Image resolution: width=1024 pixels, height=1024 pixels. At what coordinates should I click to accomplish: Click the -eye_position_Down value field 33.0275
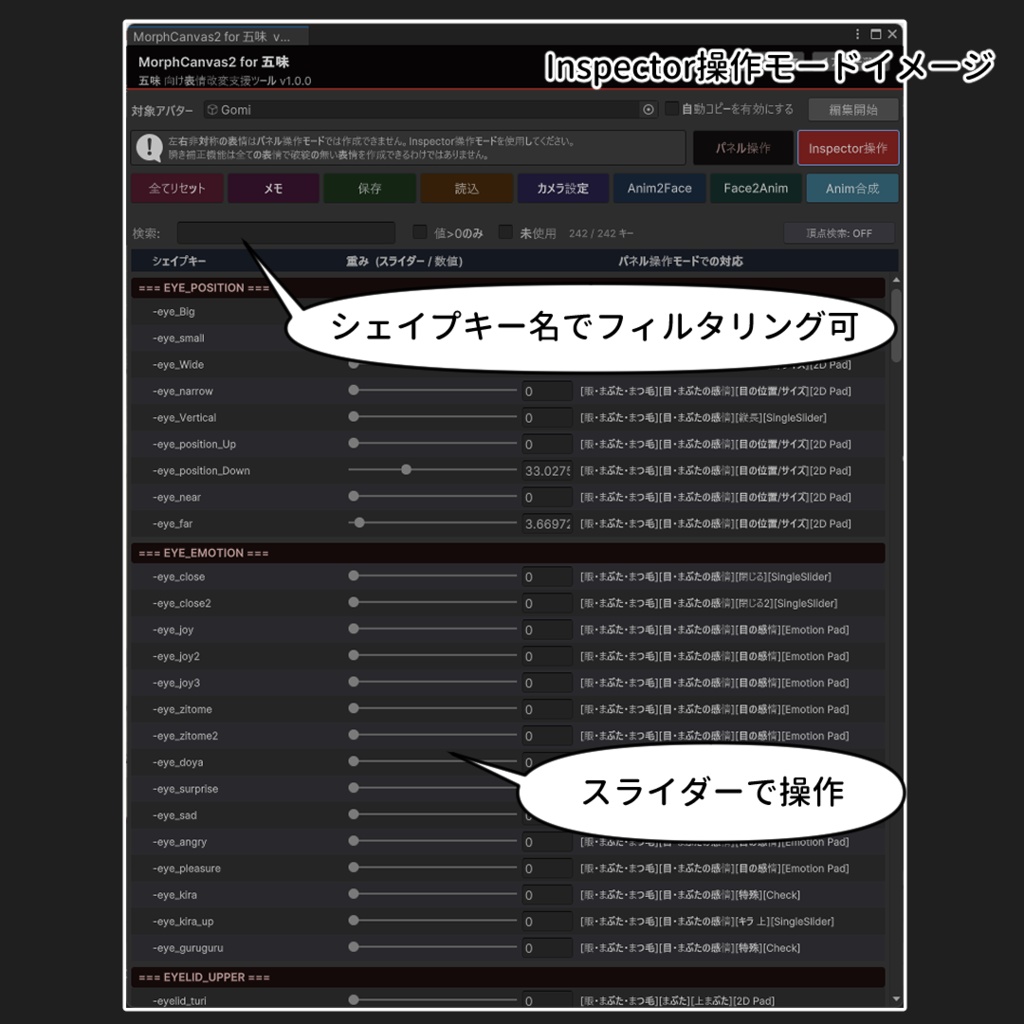click(547, 471)
